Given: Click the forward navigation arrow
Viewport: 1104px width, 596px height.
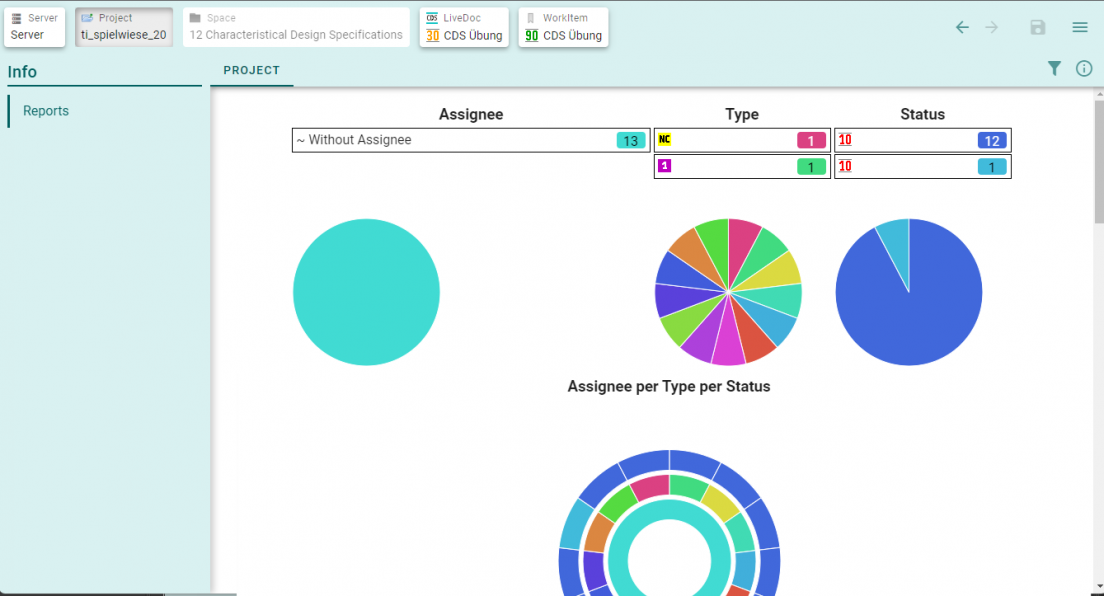Looking at the screenshot, I should (992, 28).
